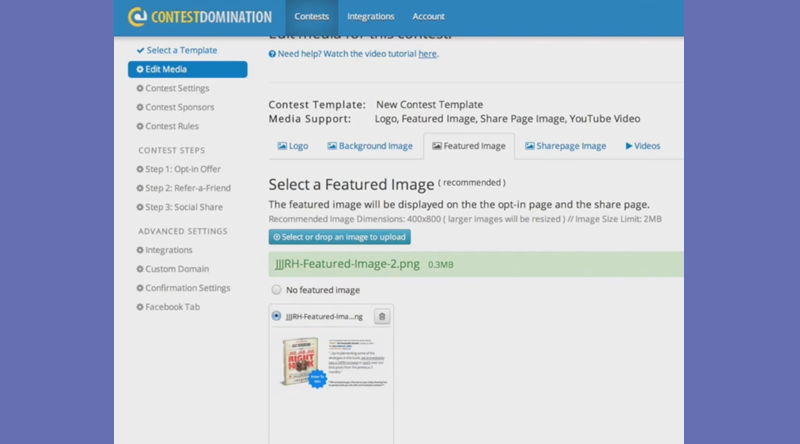Select the No featured image radio button

[x=276, y=290]
